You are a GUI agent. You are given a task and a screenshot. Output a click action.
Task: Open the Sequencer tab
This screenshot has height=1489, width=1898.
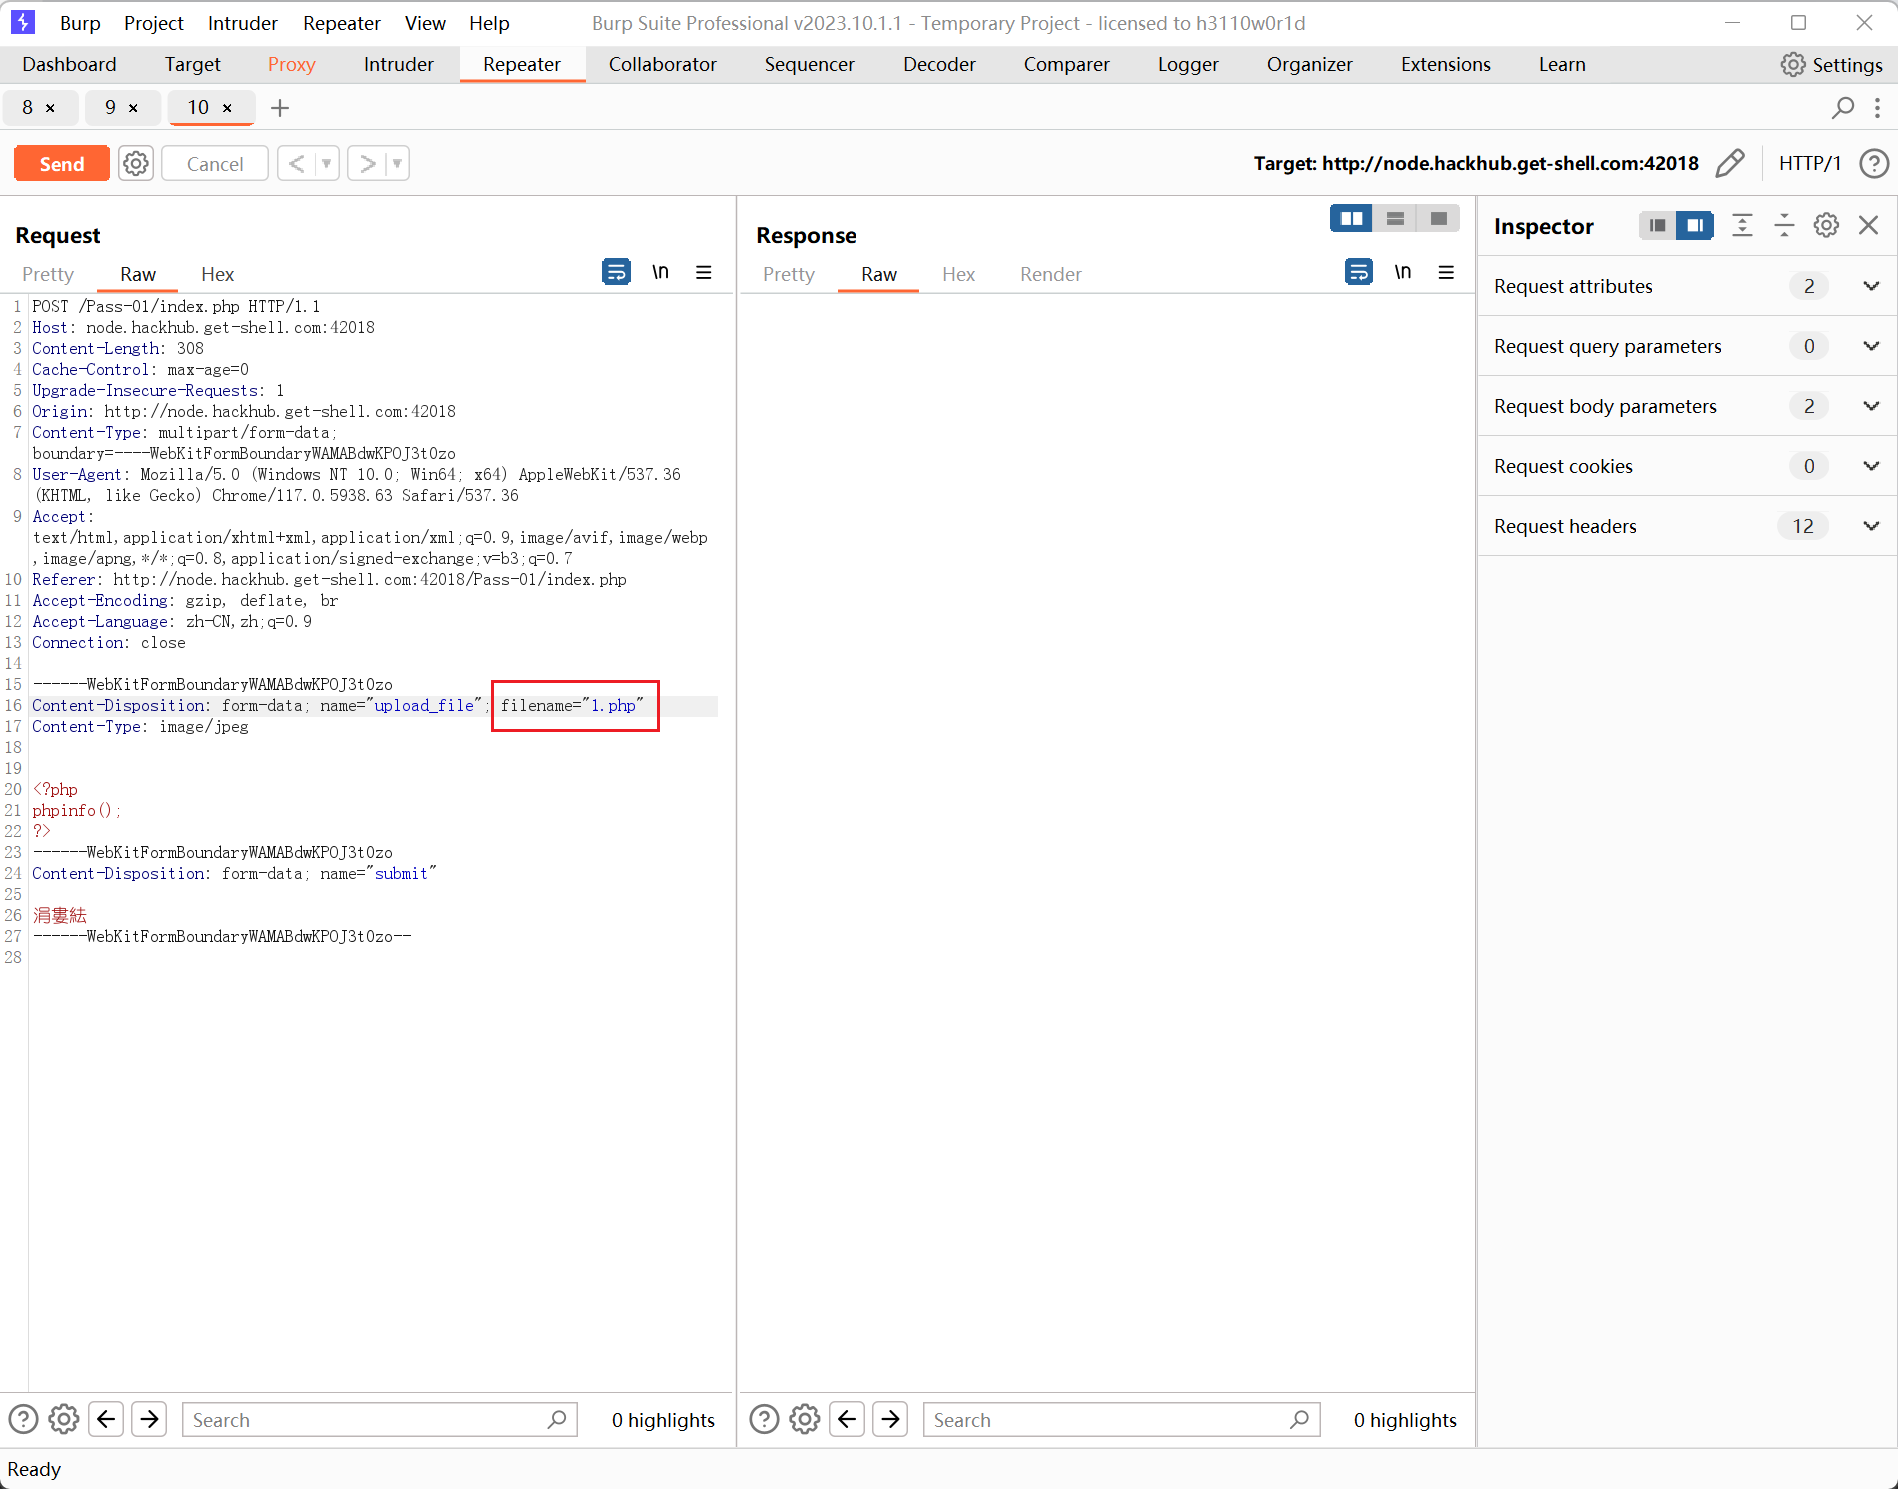pos(809,65)
